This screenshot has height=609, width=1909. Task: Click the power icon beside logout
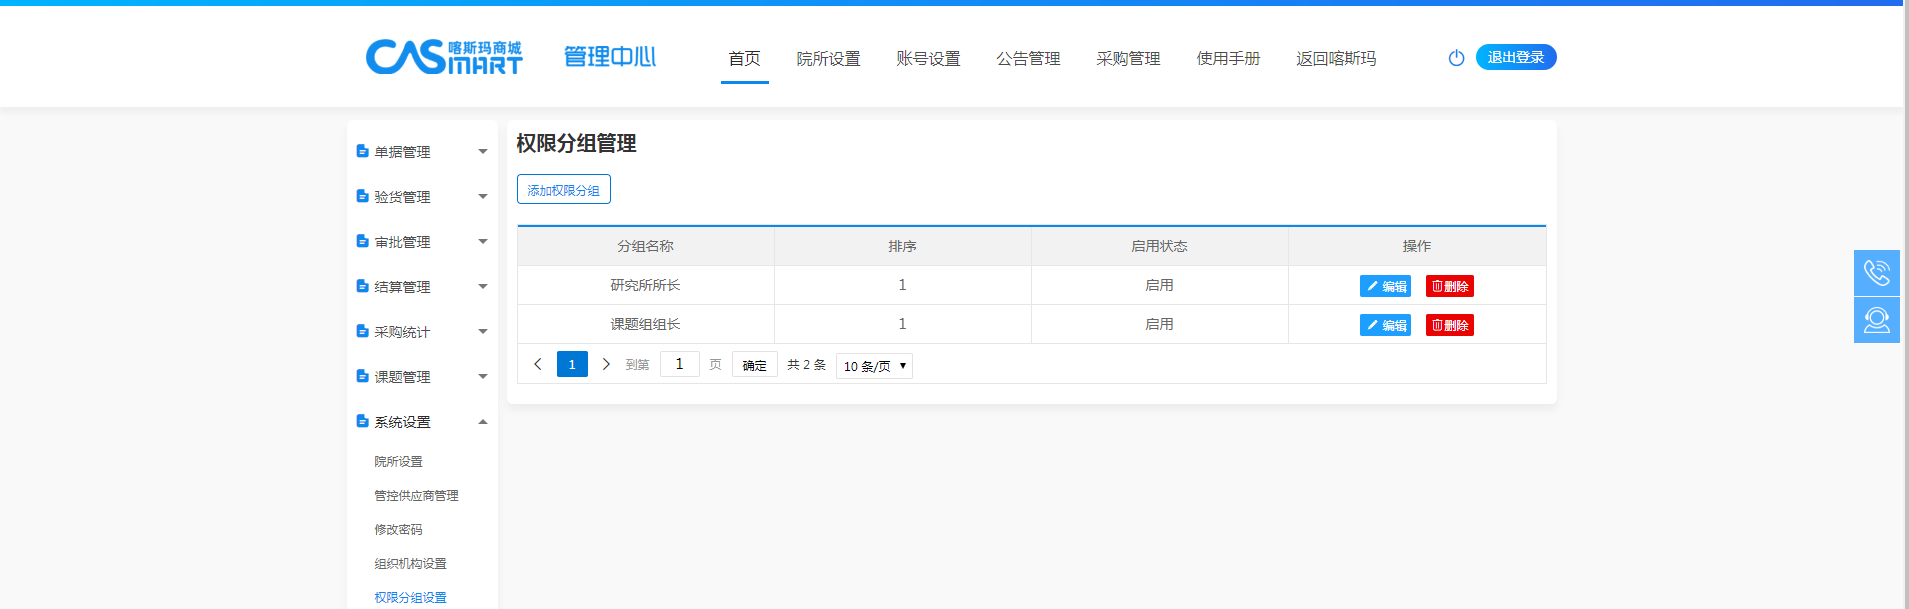(x=1456, y=58)
